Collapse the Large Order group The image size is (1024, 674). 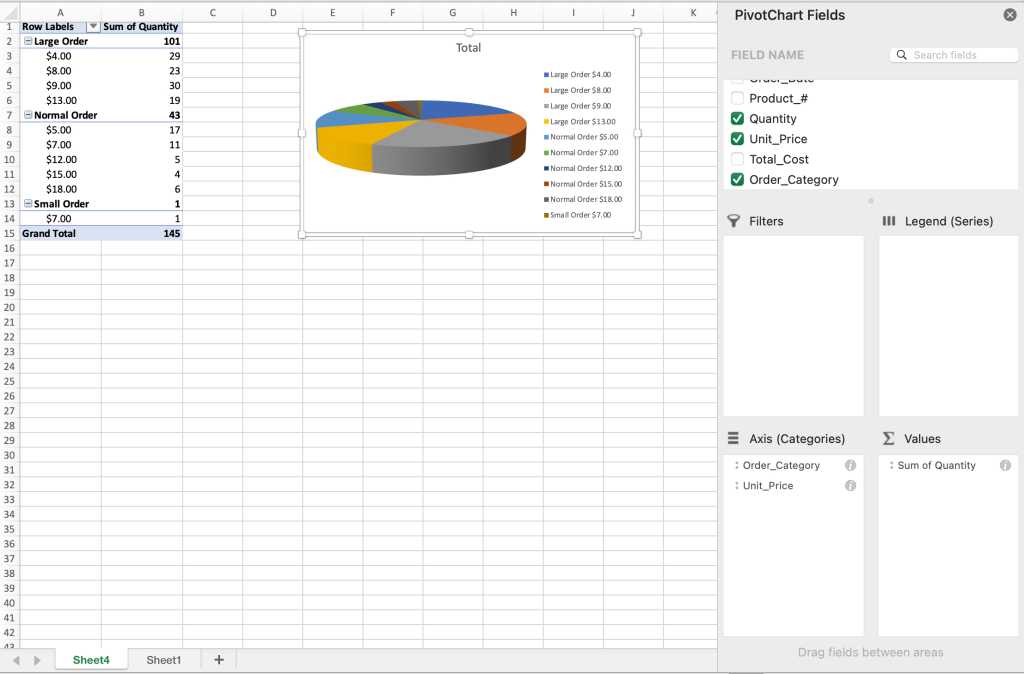[28, 41]
